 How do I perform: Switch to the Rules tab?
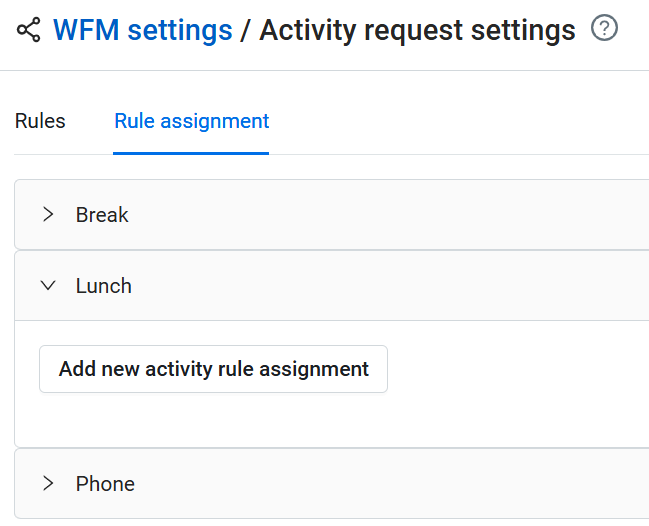pyautogui.click(x=40, y=121)
